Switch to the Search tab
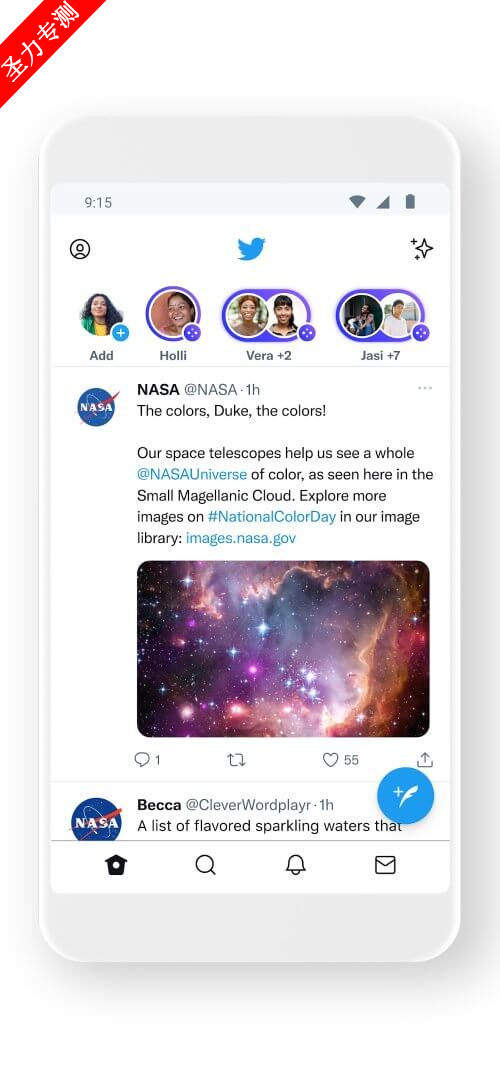This screenshot has width=500, height=1082. pos(206,865)
